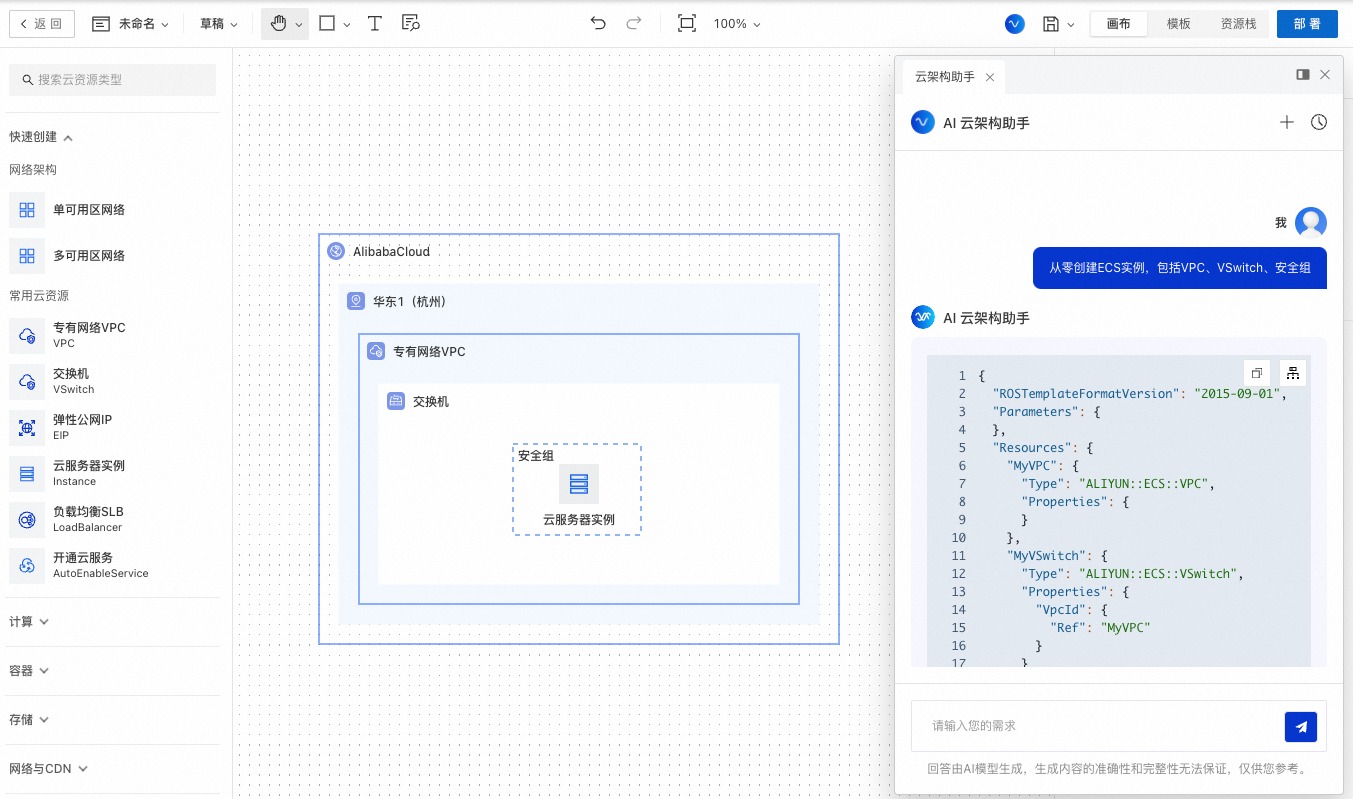Viewport: 1353px width, 799px height.
Task: Click the "ALIYUN::ECS::VPC" code line
Action: 1118,484
